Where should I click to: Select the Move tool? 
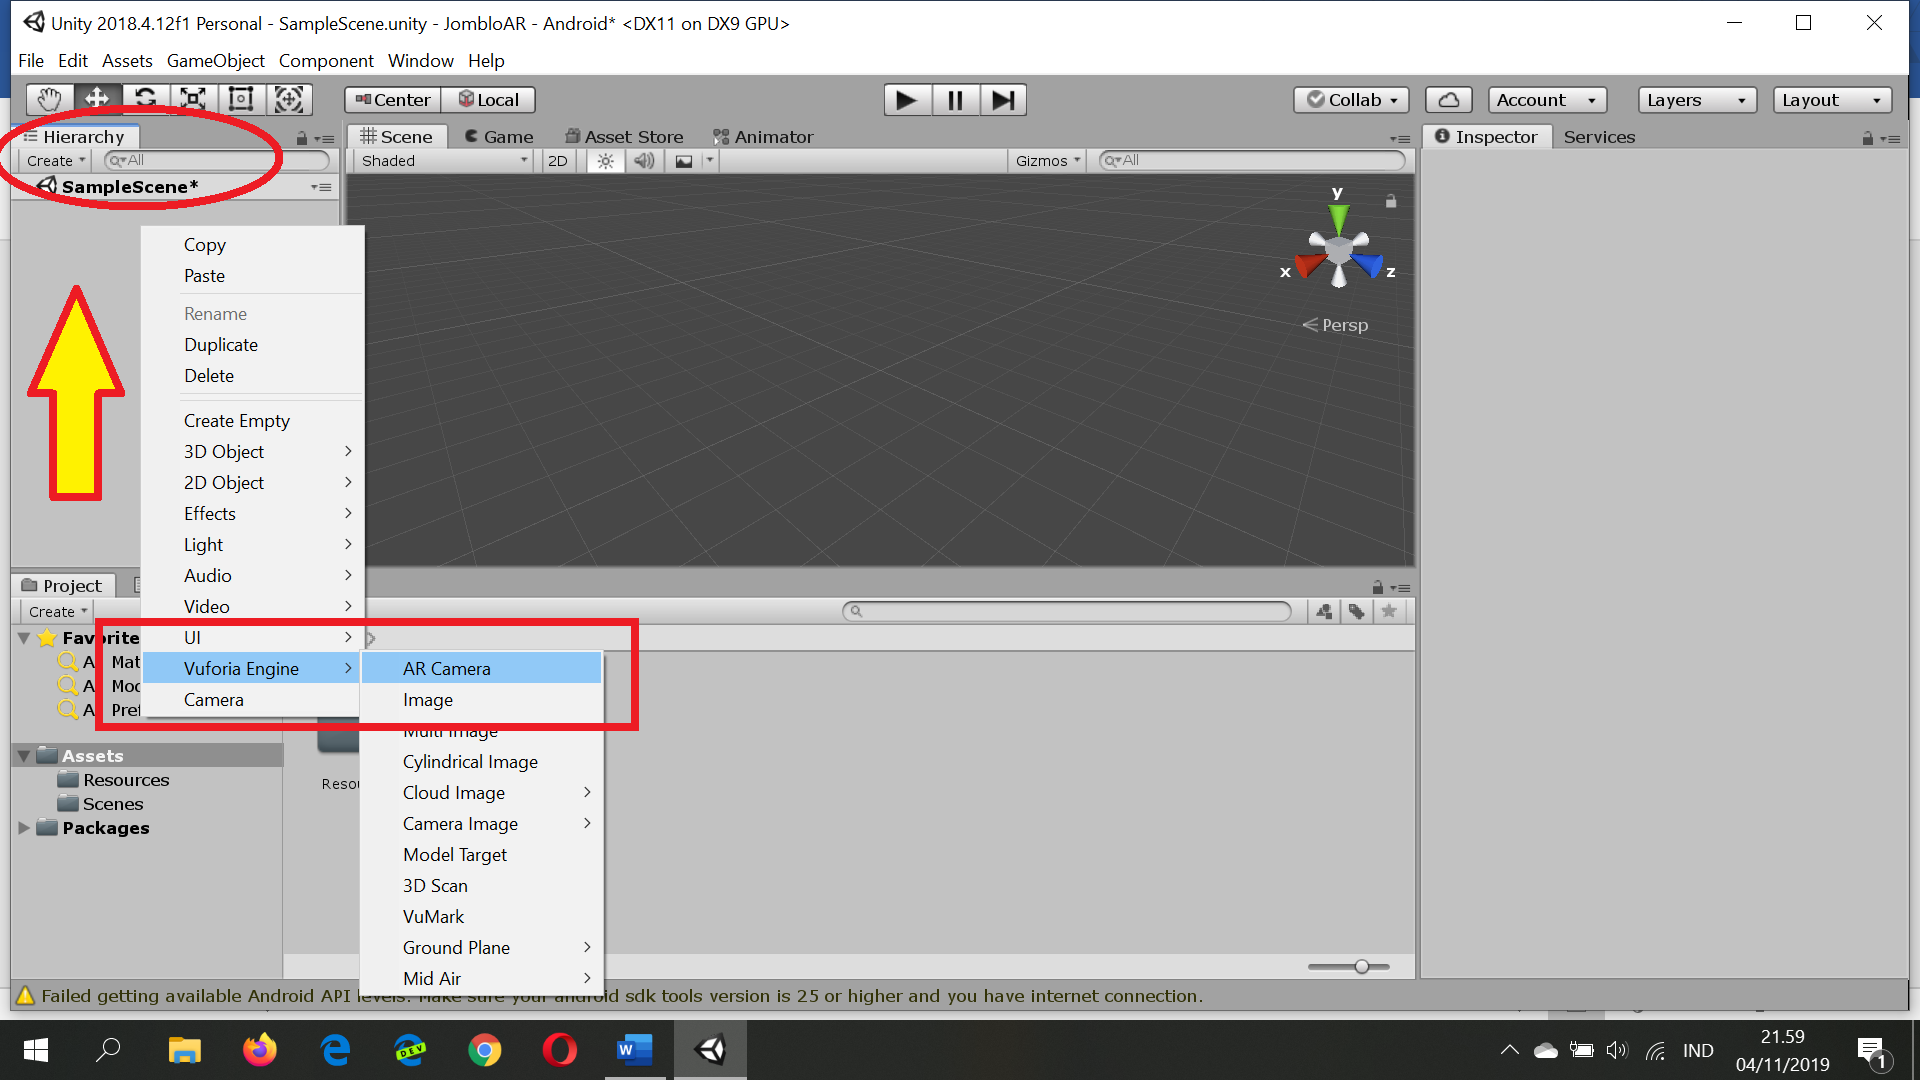point(97,99)
